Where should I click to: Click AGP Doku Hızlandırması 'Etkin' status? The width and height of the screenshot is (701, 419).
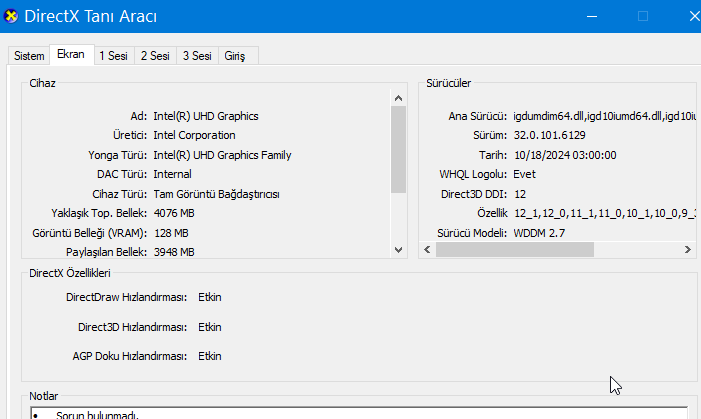tap(210, 356)
